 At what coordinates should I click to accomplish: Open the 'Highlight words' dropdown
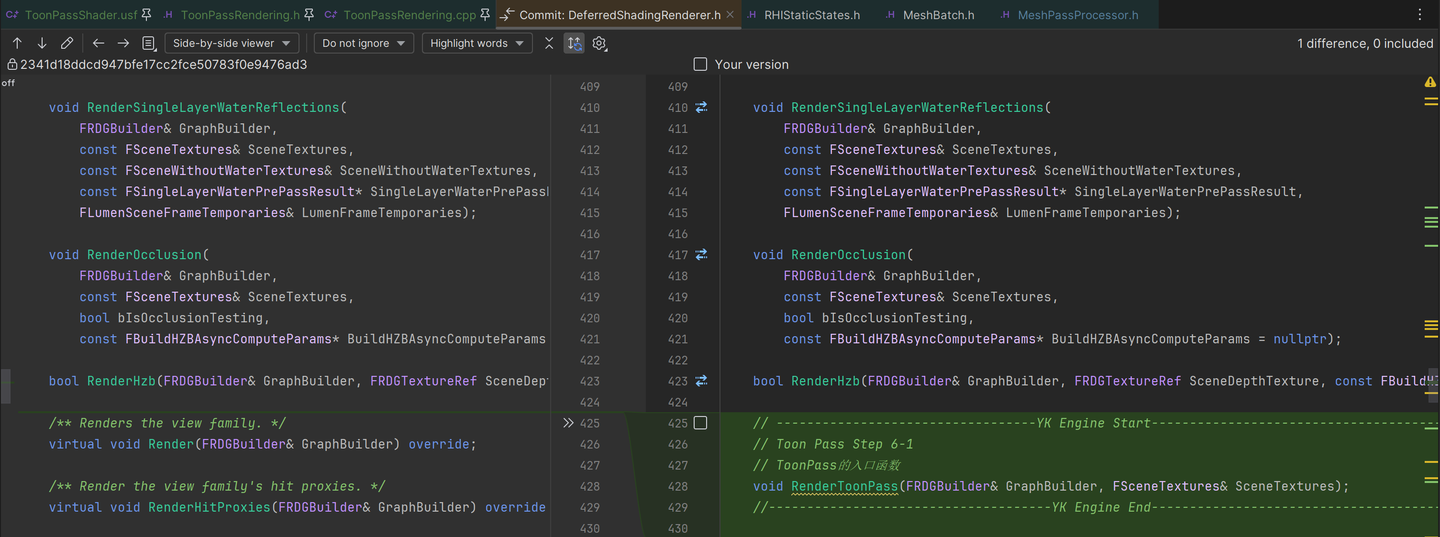tap(476, 43)
